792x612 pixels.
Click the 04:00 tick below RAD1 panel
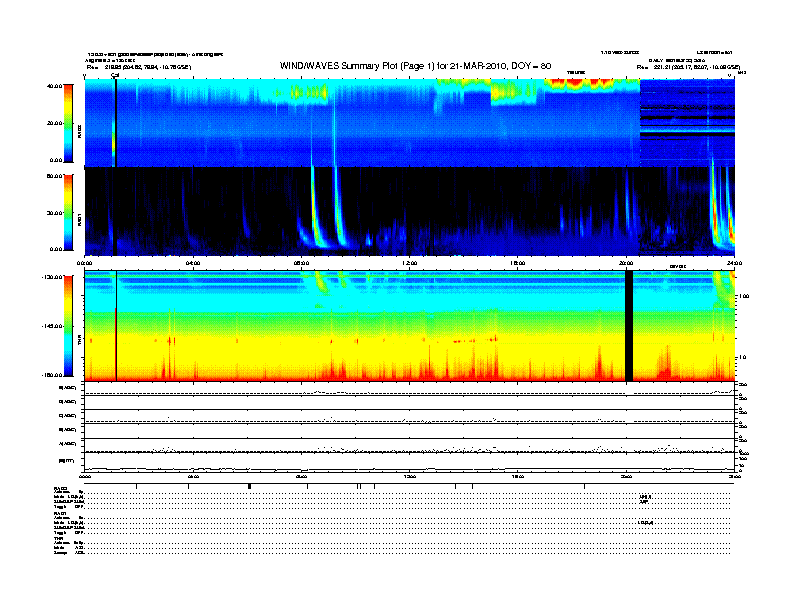(193, 263)
